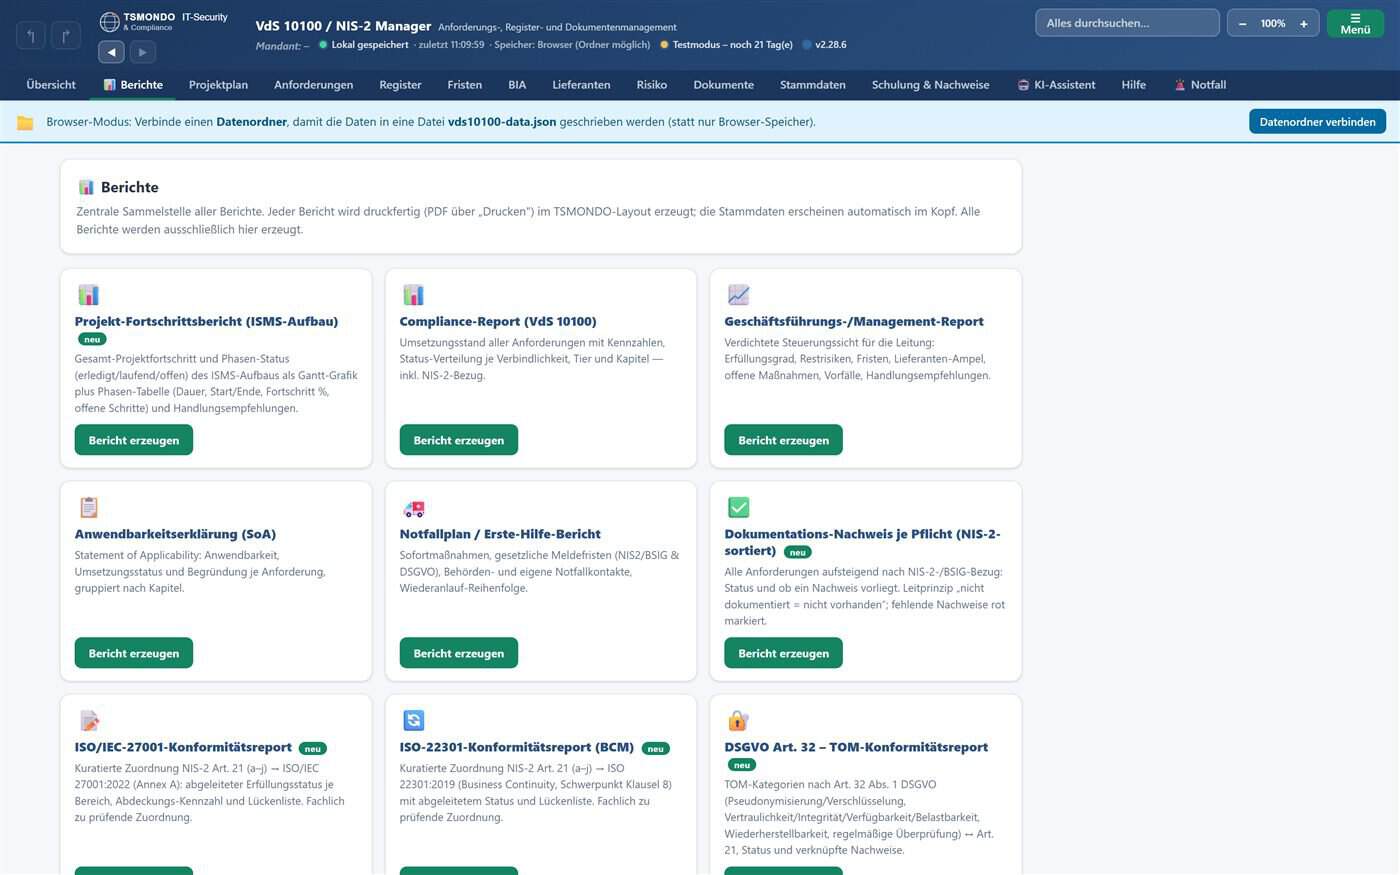Increase zoom with the plus button

tap(1303, 23)
